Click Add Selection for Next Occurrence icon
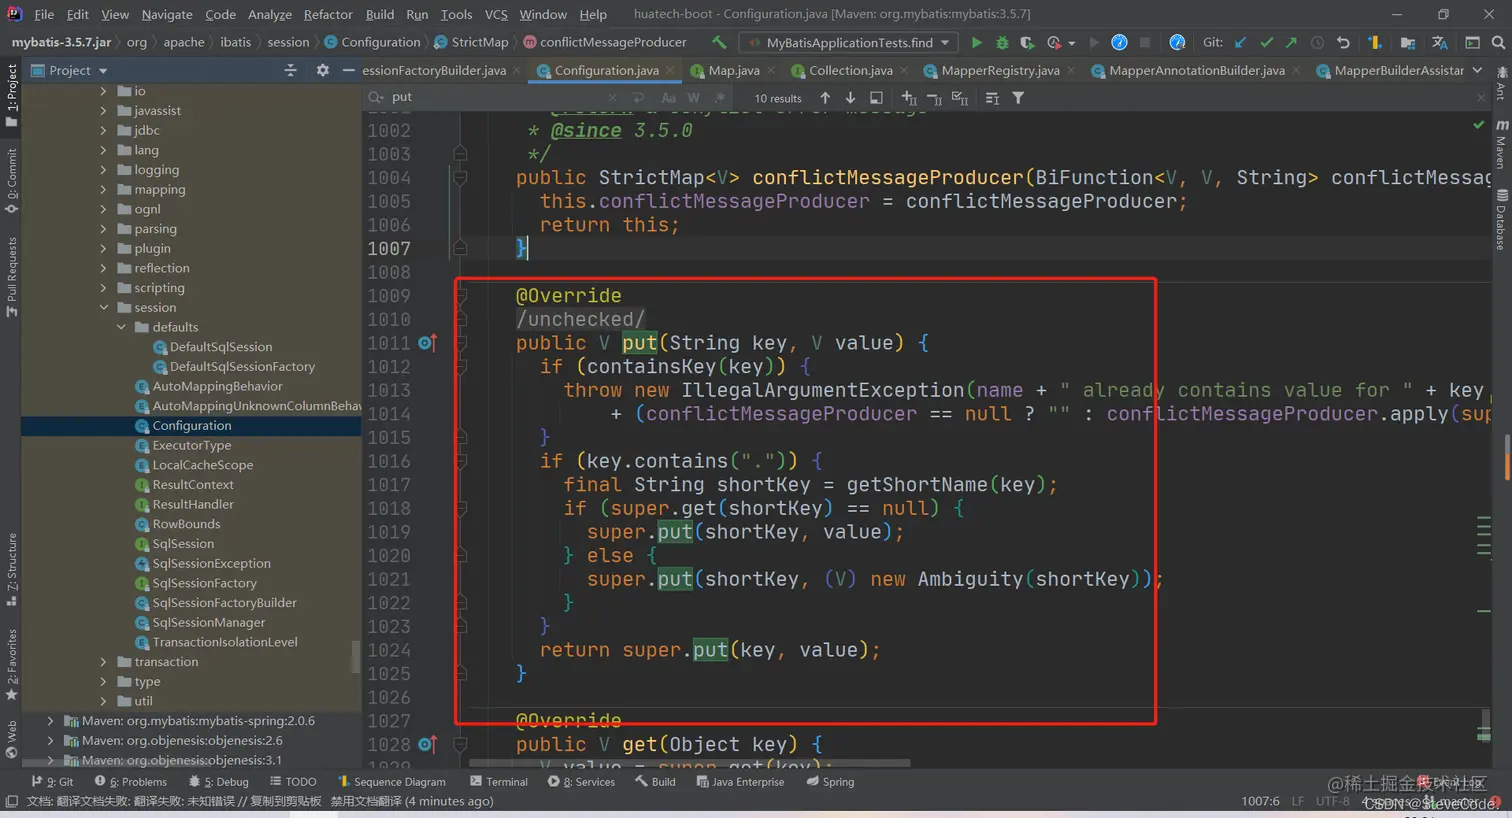This screenshot has width=1512, height=818. [908, 98]
